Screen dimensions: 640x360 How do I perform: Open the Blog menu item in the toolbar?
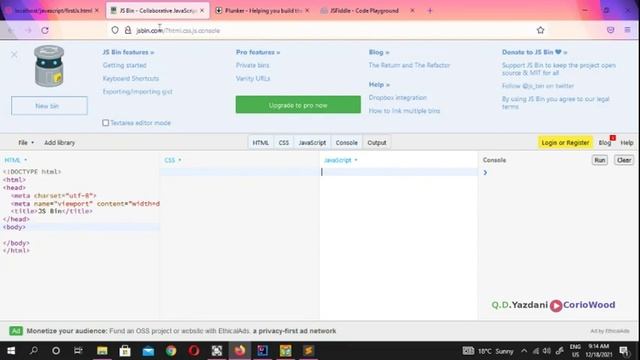(x=605, y=142)
